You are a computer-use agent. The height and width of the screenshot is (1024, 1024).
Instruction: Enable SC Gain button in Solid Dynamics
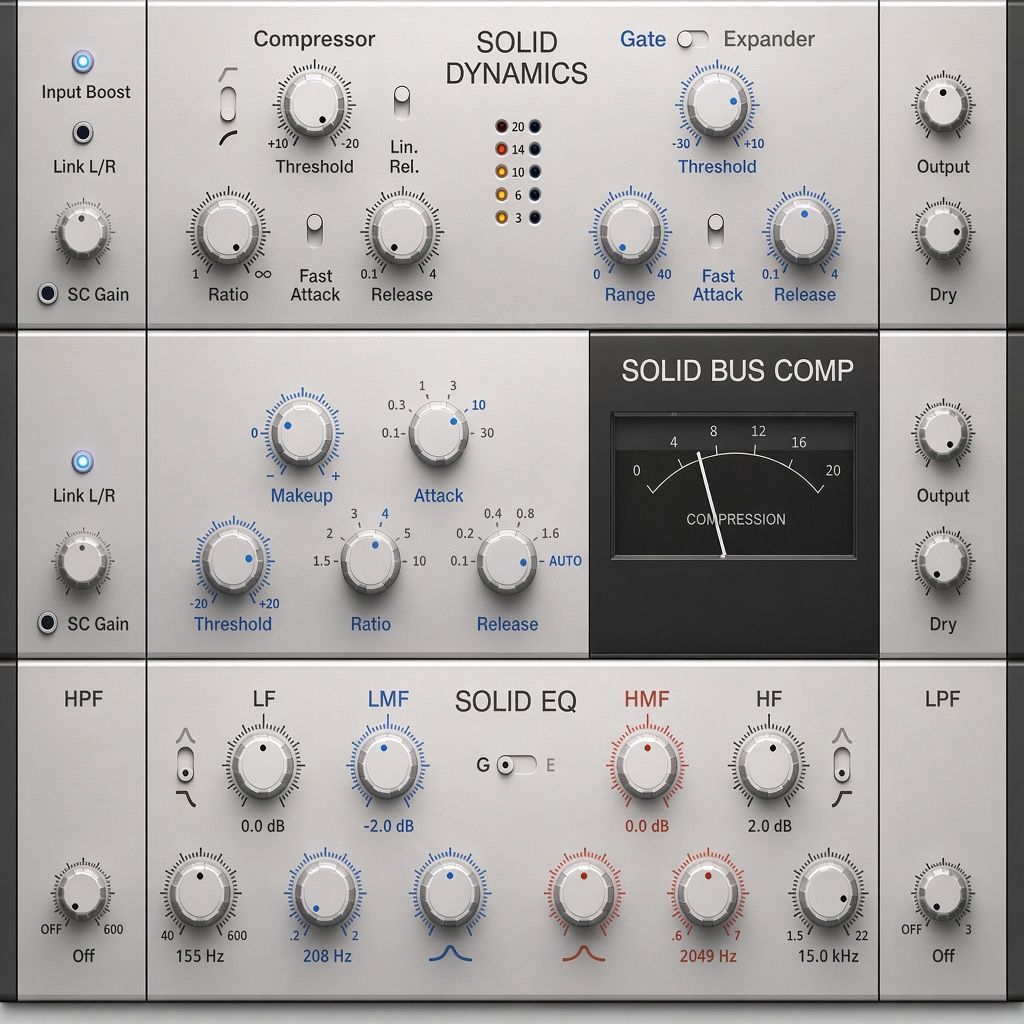tap(48, 294)
